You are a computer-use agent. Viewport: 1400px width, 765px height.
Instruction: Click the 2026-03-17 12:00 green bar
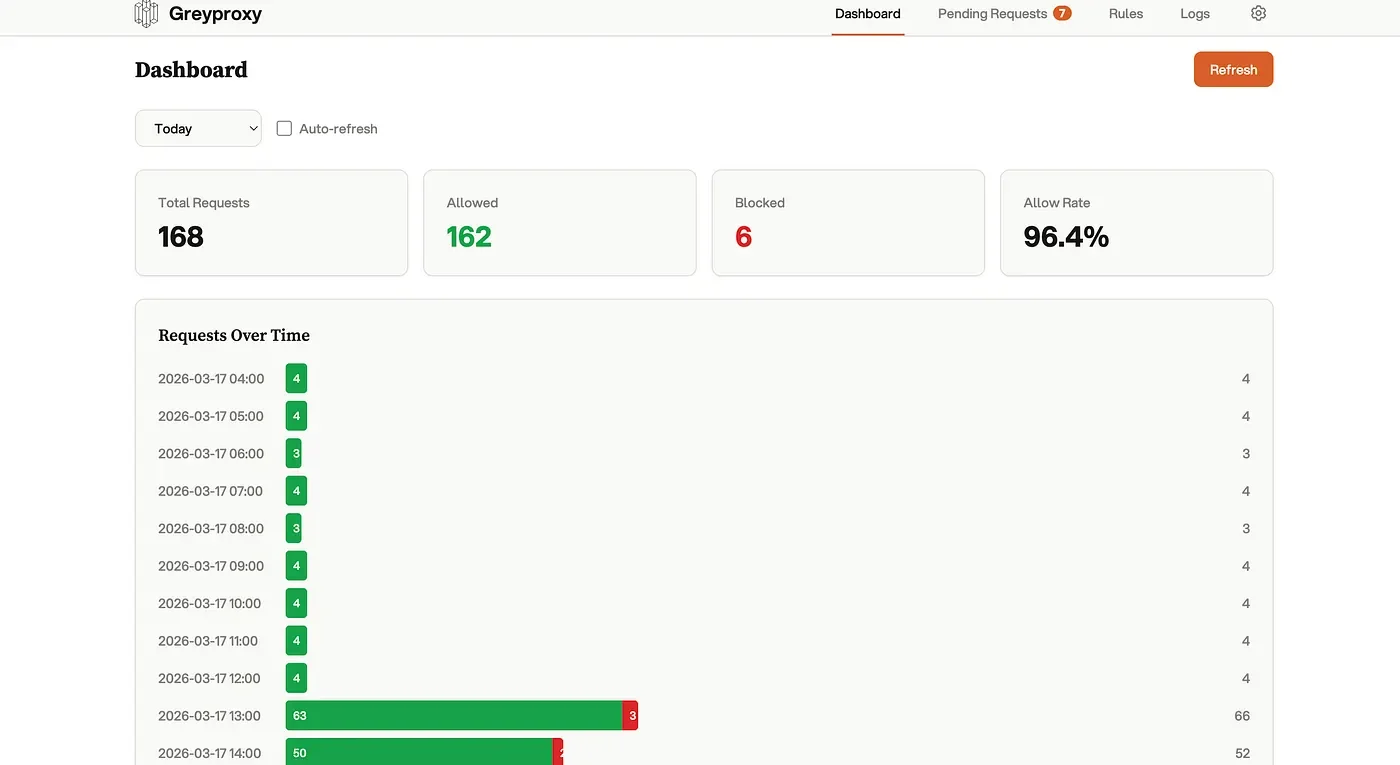[x=296, y=678]
